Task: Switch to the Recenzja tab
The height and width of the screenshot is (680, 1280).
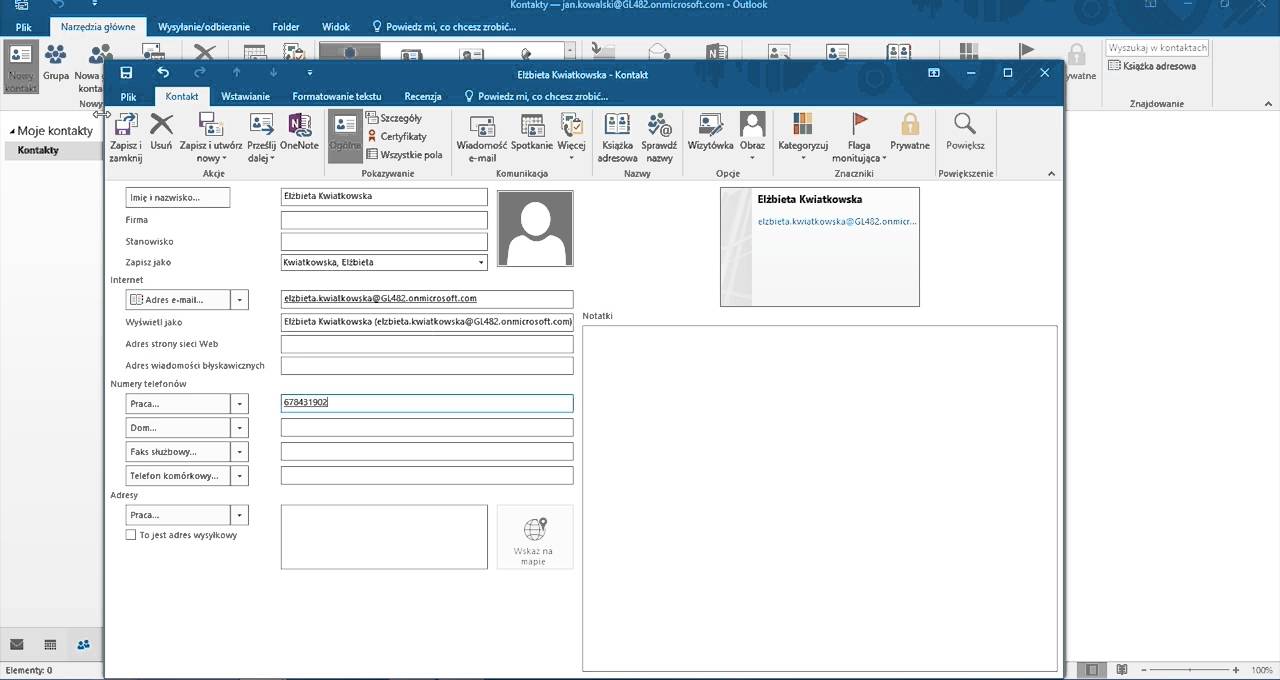Action: point(423,97)
